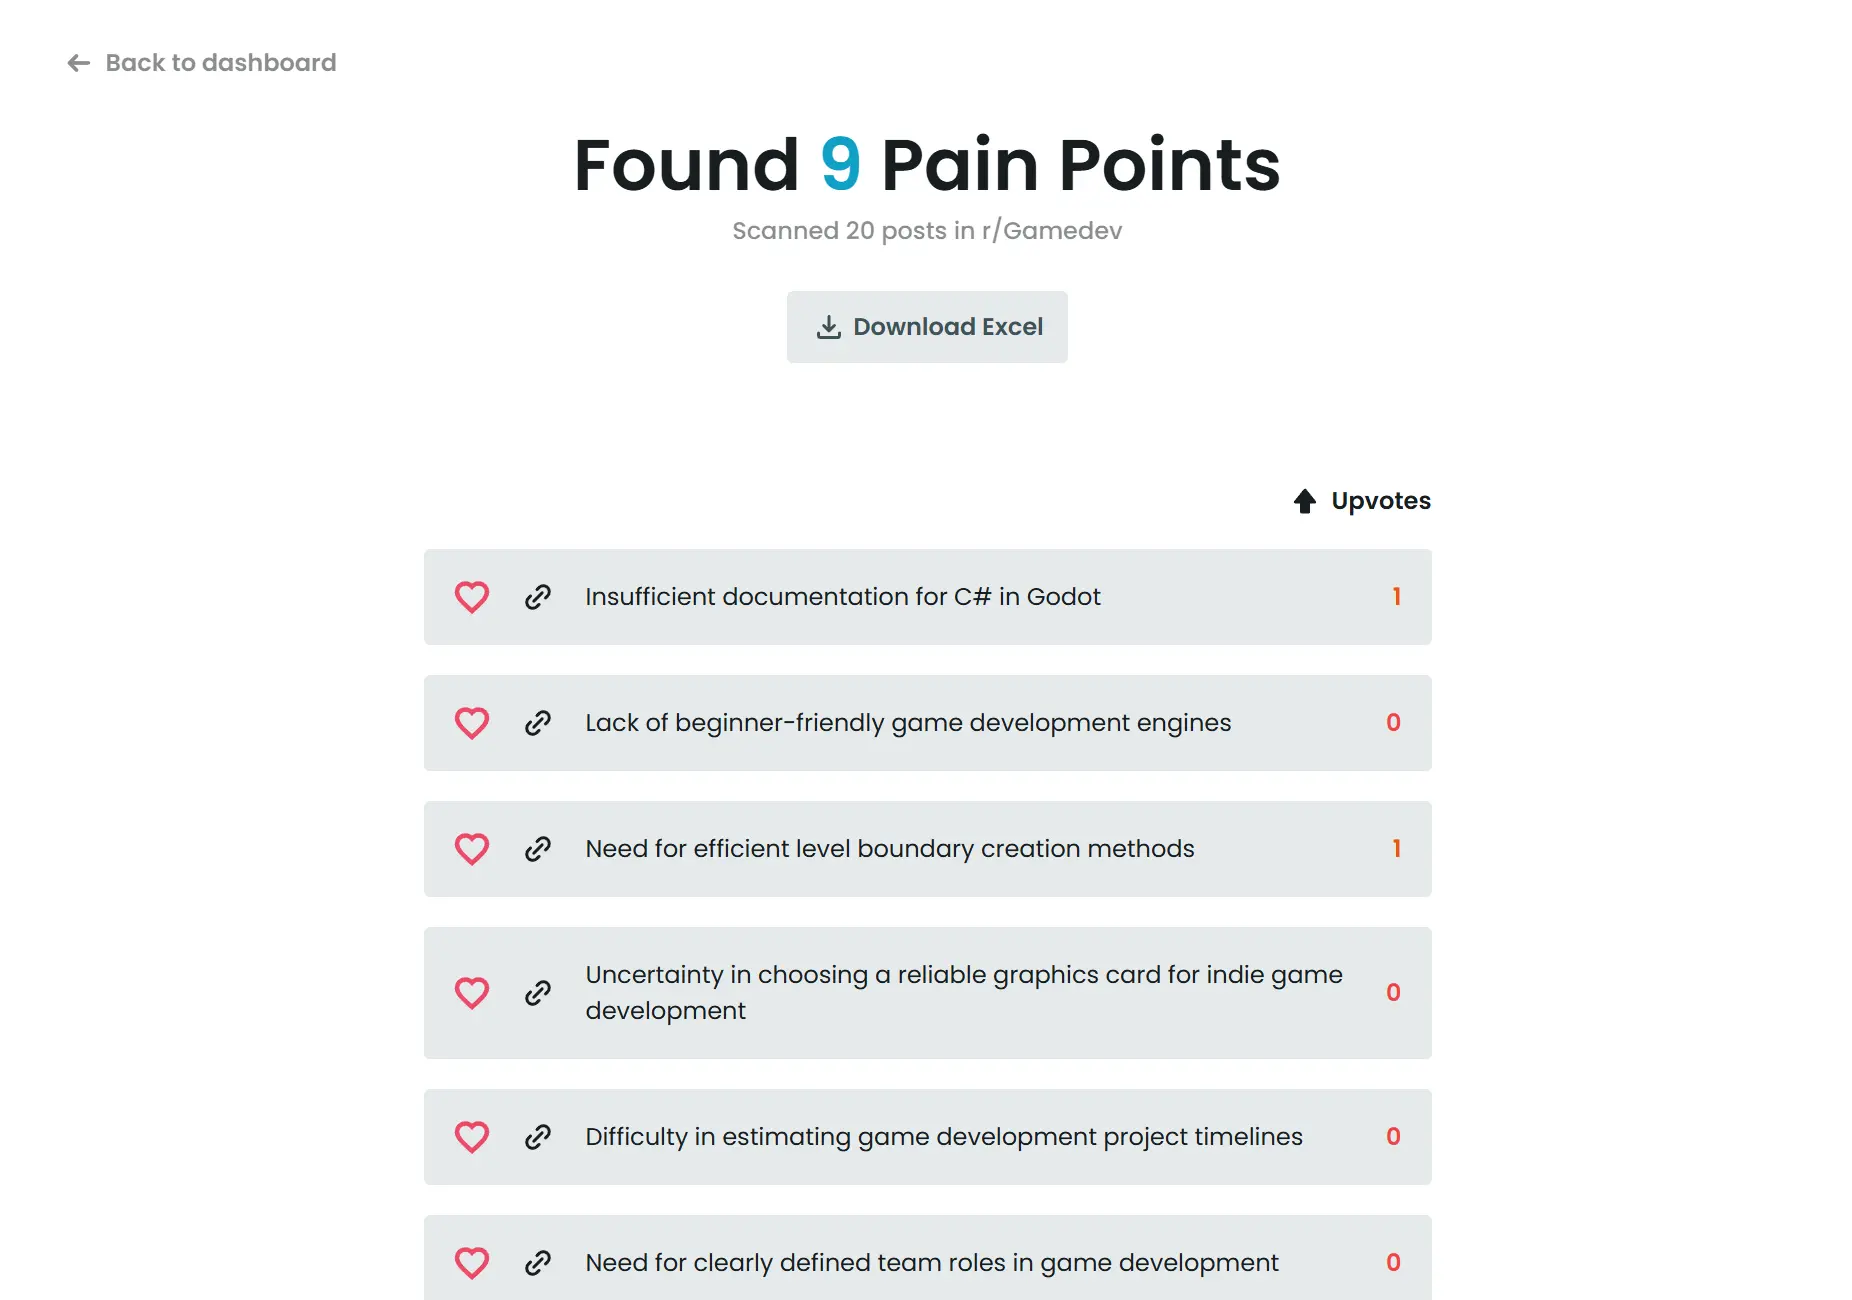Open link for team roles item
The width and height of the screenshot is (1852, 1300).
pyautogui.click(x=538, y=1263)
